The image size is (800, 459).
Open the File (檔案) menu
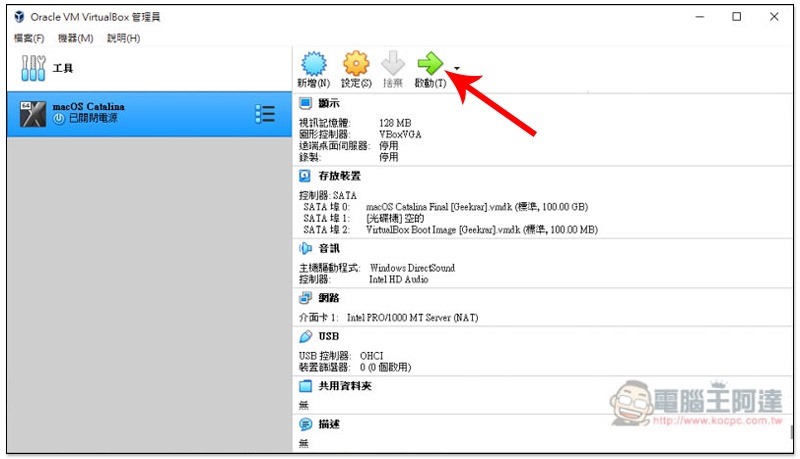coord(29,38)
